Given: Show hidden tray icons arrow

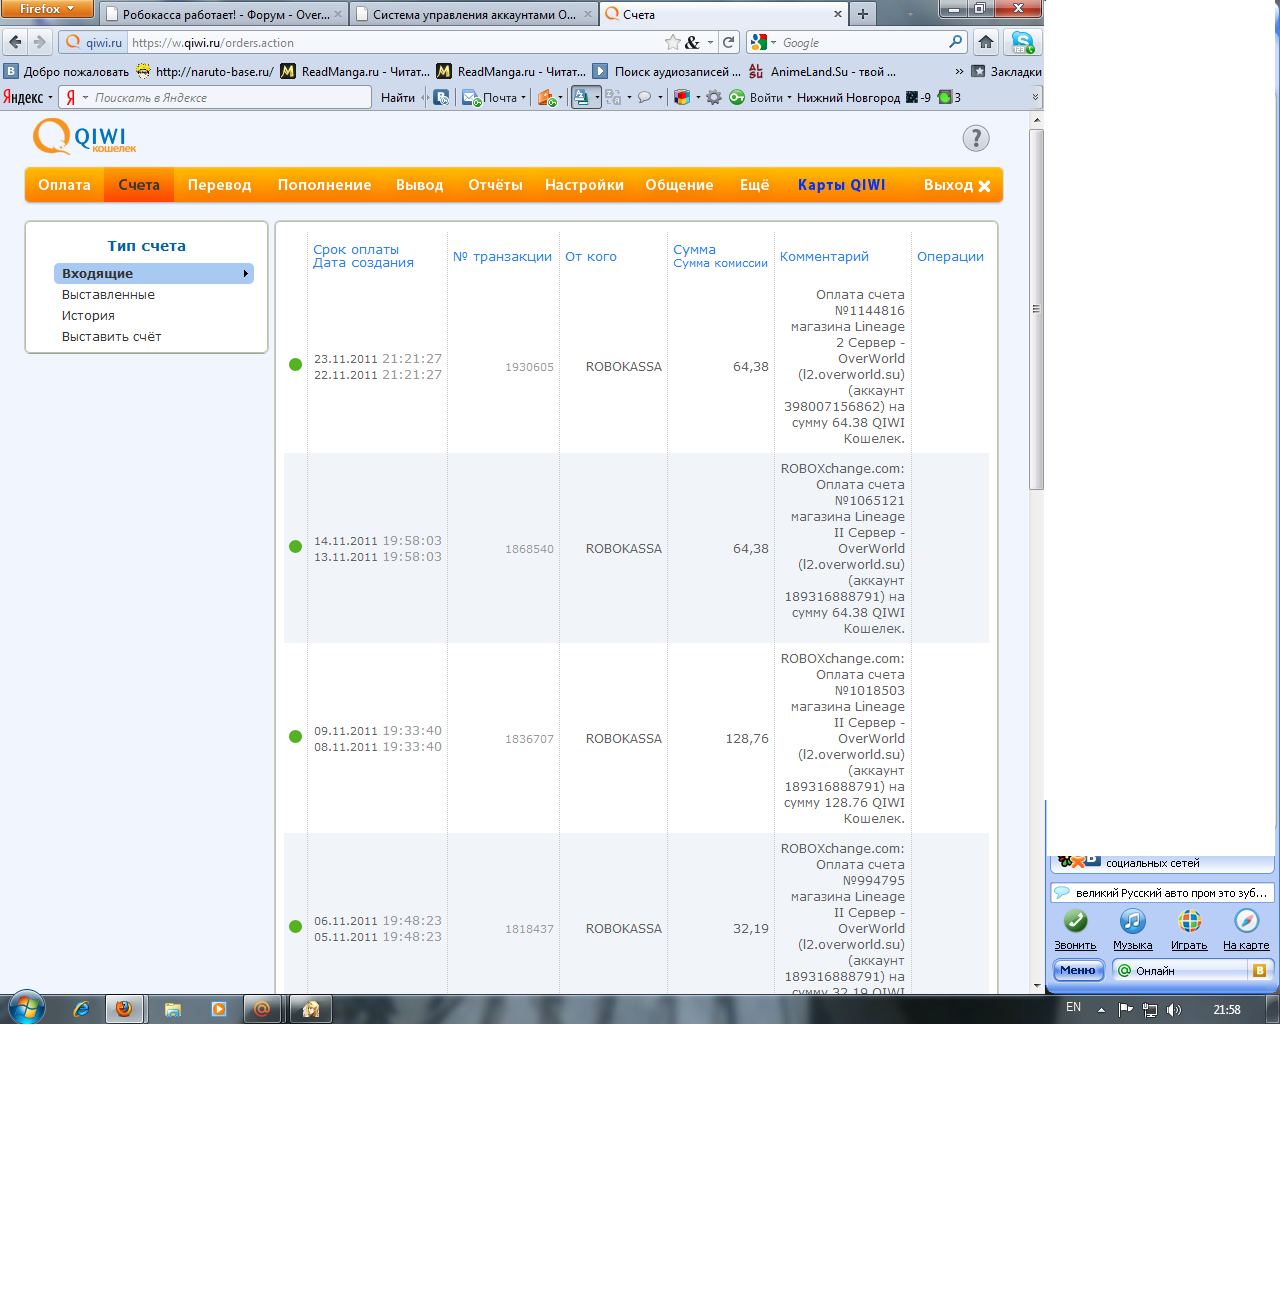Looking at the screenshot, I should point(1101,1010).
